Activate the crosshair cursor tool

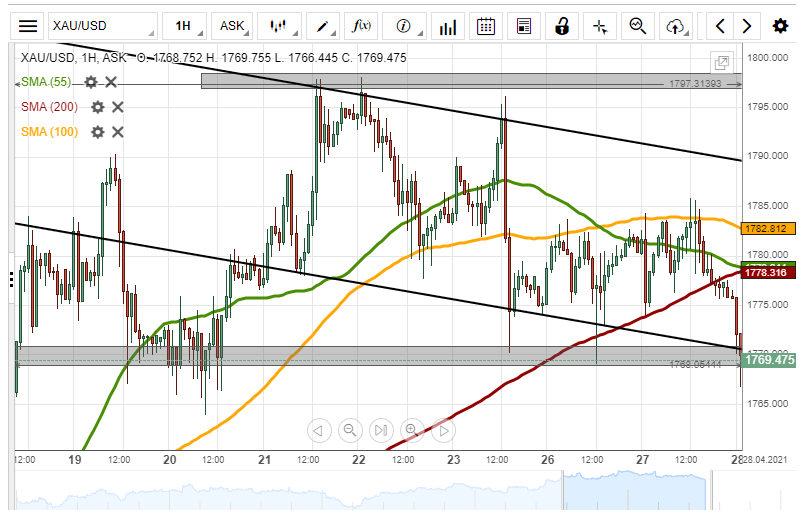[600, 26]
